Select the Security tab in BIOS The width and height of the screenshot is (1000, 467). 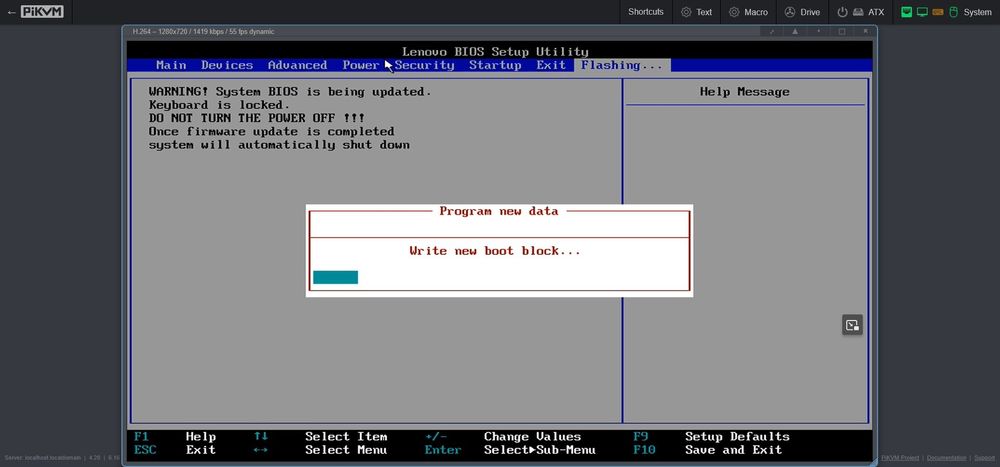[x=424, y=65]
